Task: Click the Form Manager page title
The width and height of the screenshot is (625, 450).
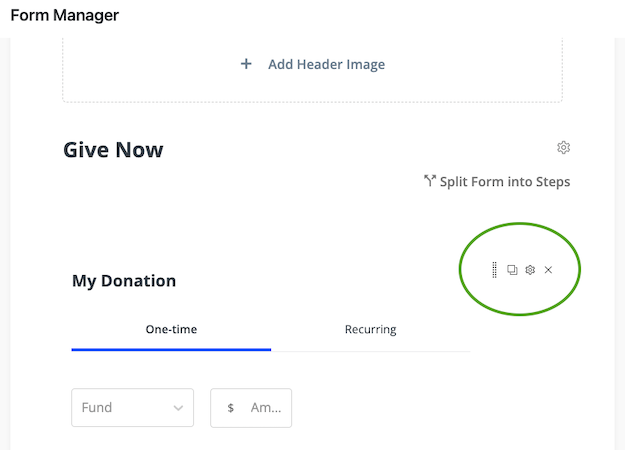Action: tap(64, 15)
